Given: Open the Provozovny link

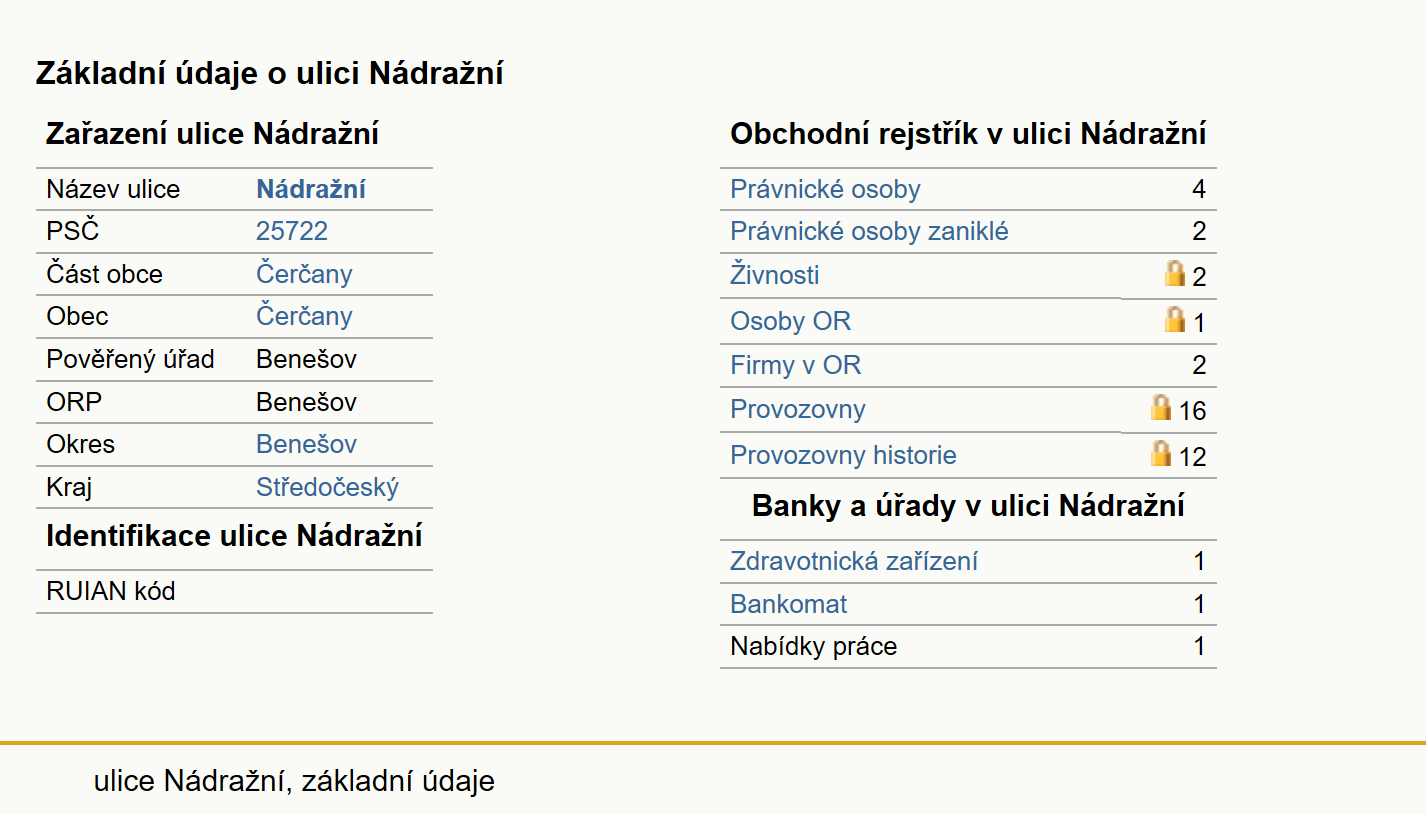Looking at the screenshot, I should (798, 409).
